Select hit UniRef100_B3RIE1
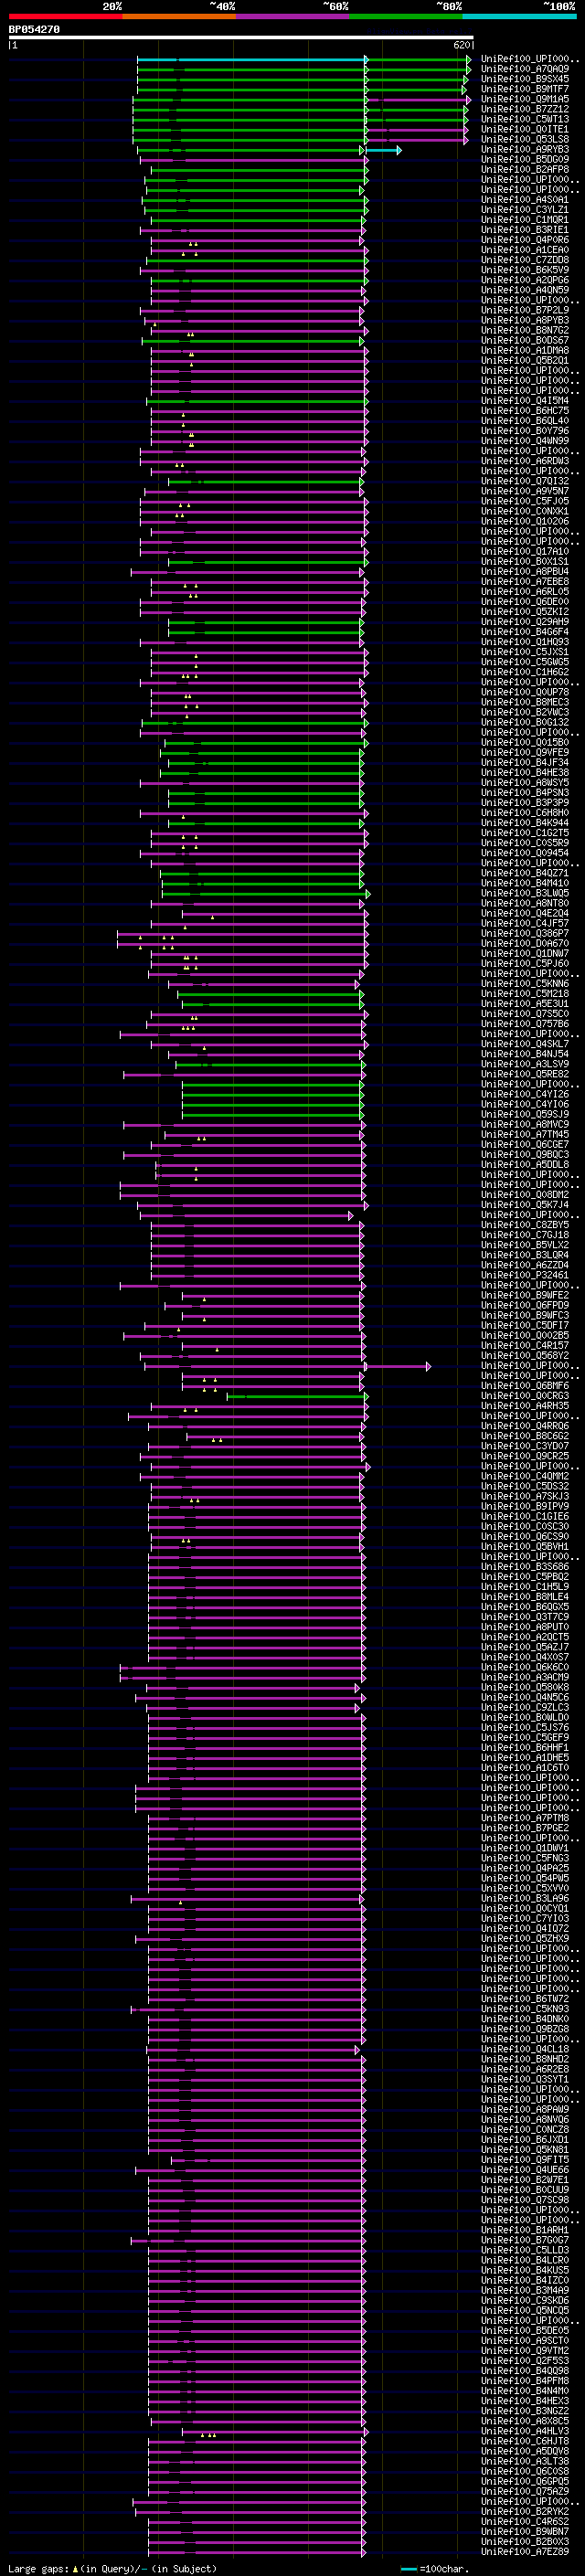Image resolution: width=585 pixels, height=2576 pixels. pyautogui.click(x=525, y=229)
